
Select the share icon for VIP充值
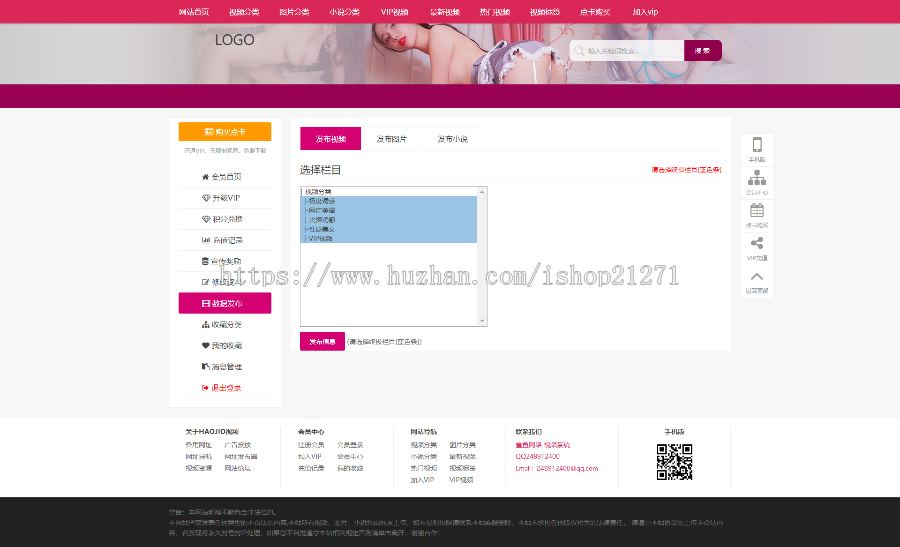(x=757, y=243)
